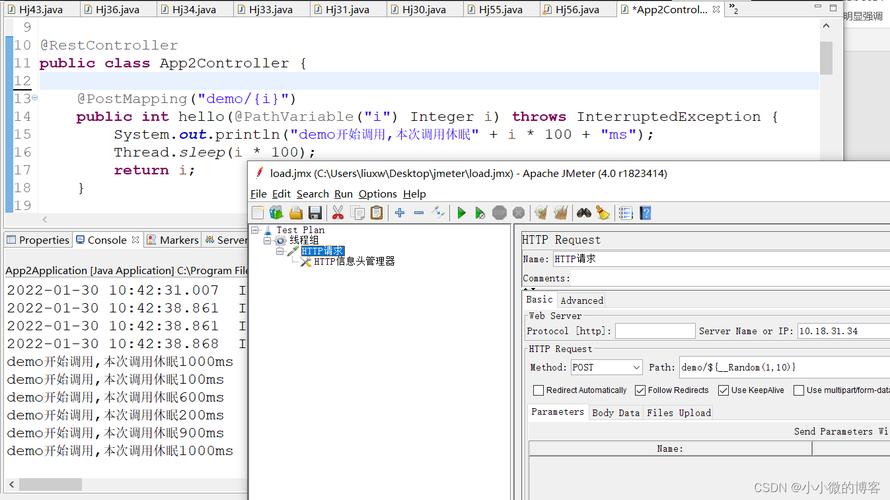
Task: Click the Name field containing HTTP请求
Action: click(x=721, y=259)
